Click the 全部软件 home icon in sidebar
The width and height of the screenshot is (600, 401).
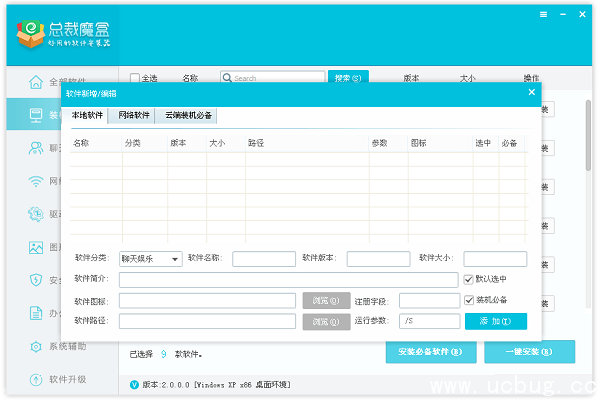[37, 82]
